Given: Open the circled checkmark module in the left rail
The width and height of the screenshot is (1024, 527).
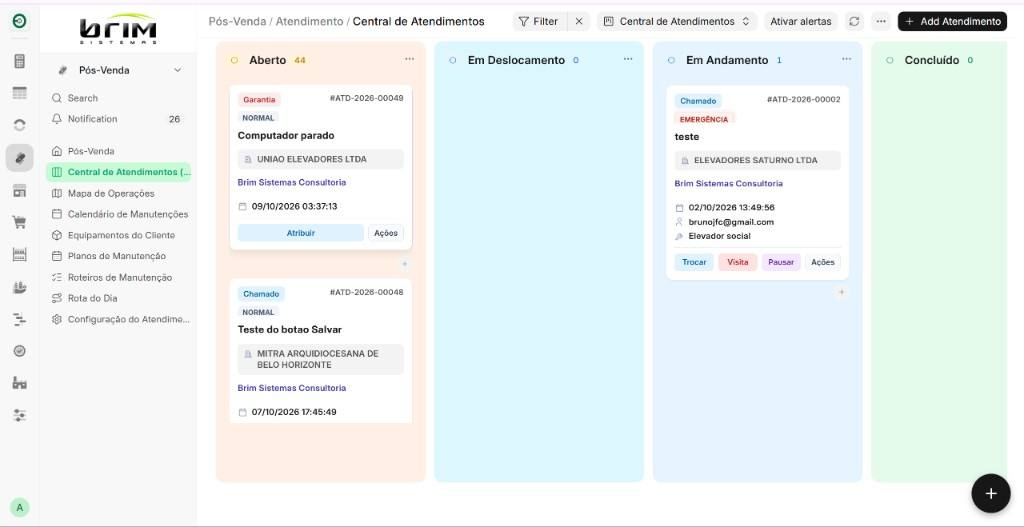Looking at the screenshot, I should 20,351.
